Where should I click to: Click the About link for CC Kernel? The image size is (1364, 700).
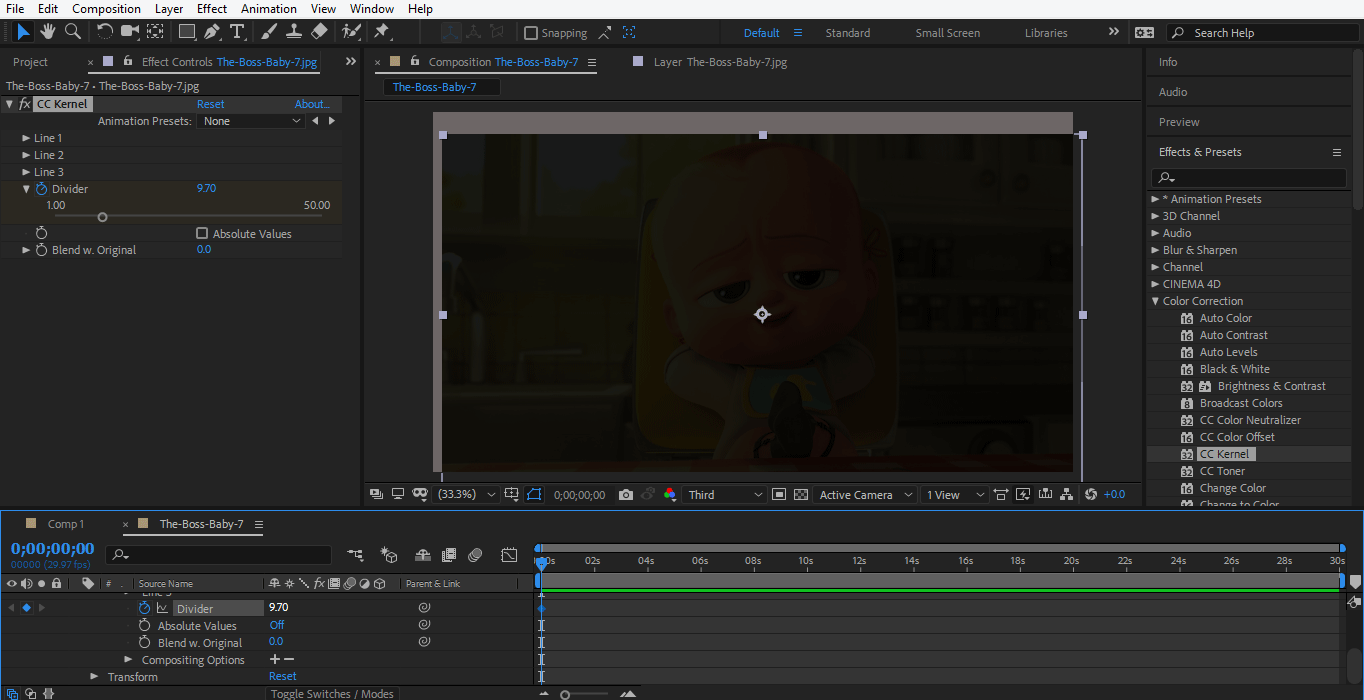coord(311,103)
